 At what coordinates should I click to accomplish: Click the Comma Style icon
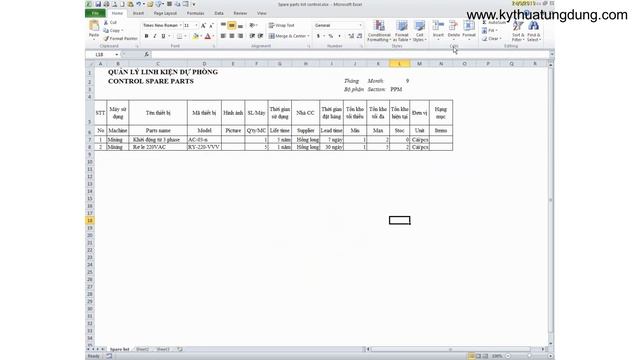pyautogui.click(x=340, y=36)
